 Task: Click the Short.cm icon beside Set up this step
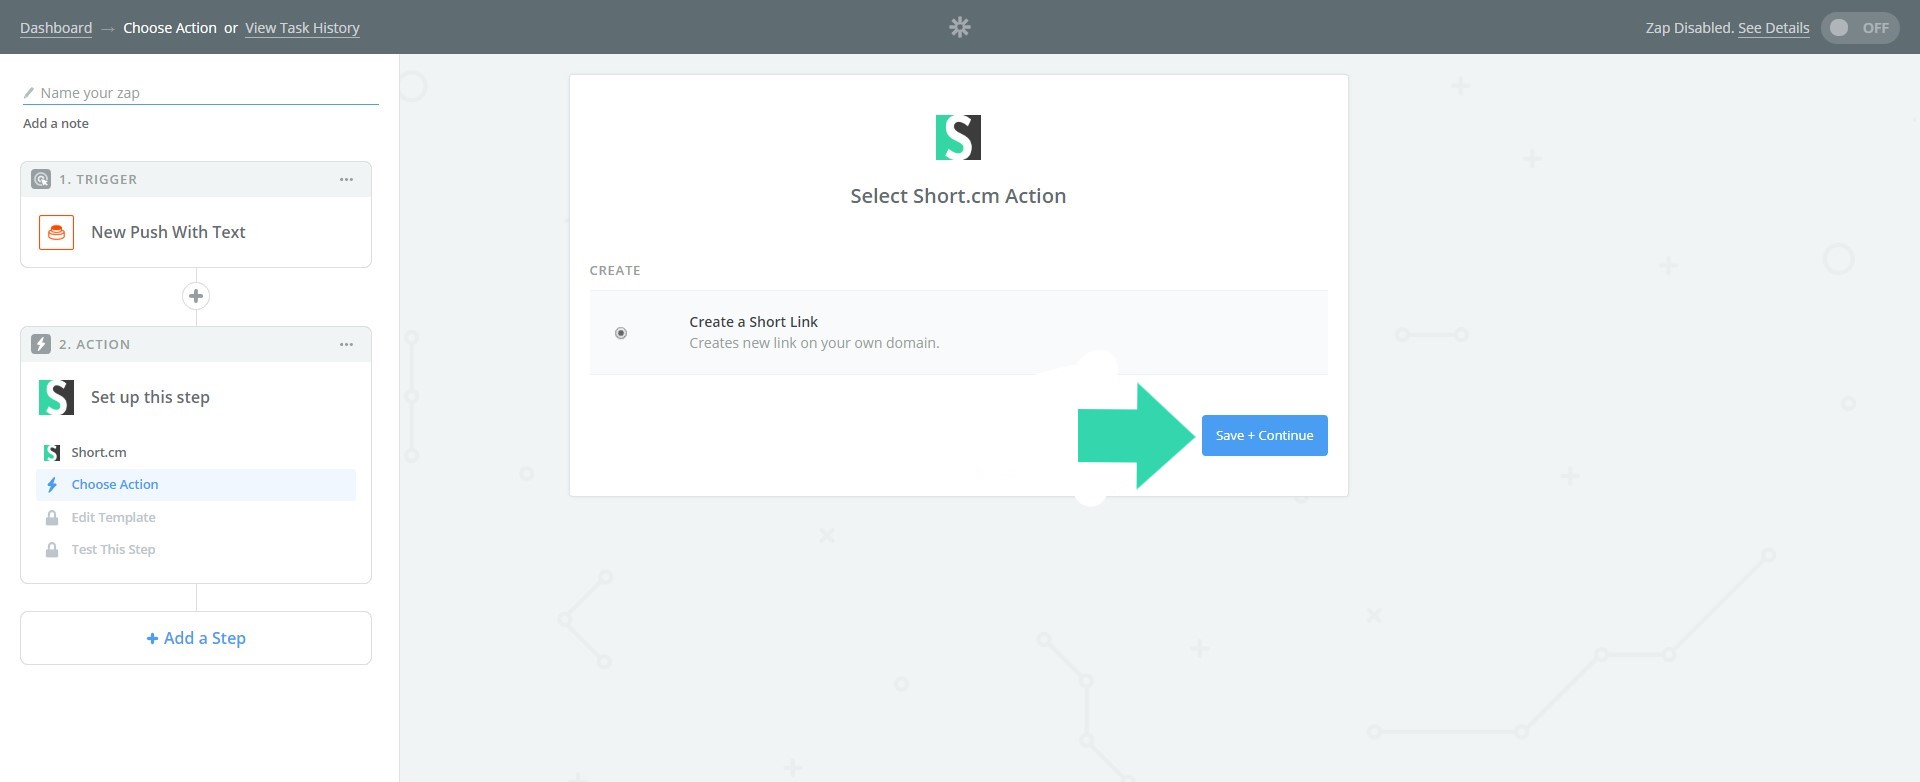click(x=57, y=397)
